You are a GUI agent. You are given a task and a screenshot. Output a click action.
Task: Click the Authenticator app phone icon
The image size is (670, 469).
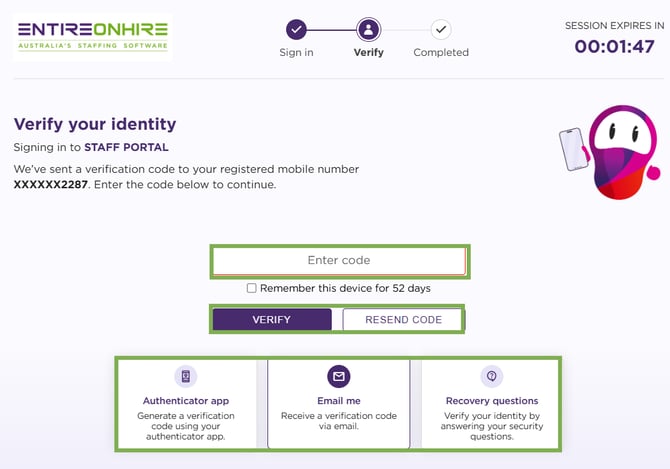click(187, 377)
